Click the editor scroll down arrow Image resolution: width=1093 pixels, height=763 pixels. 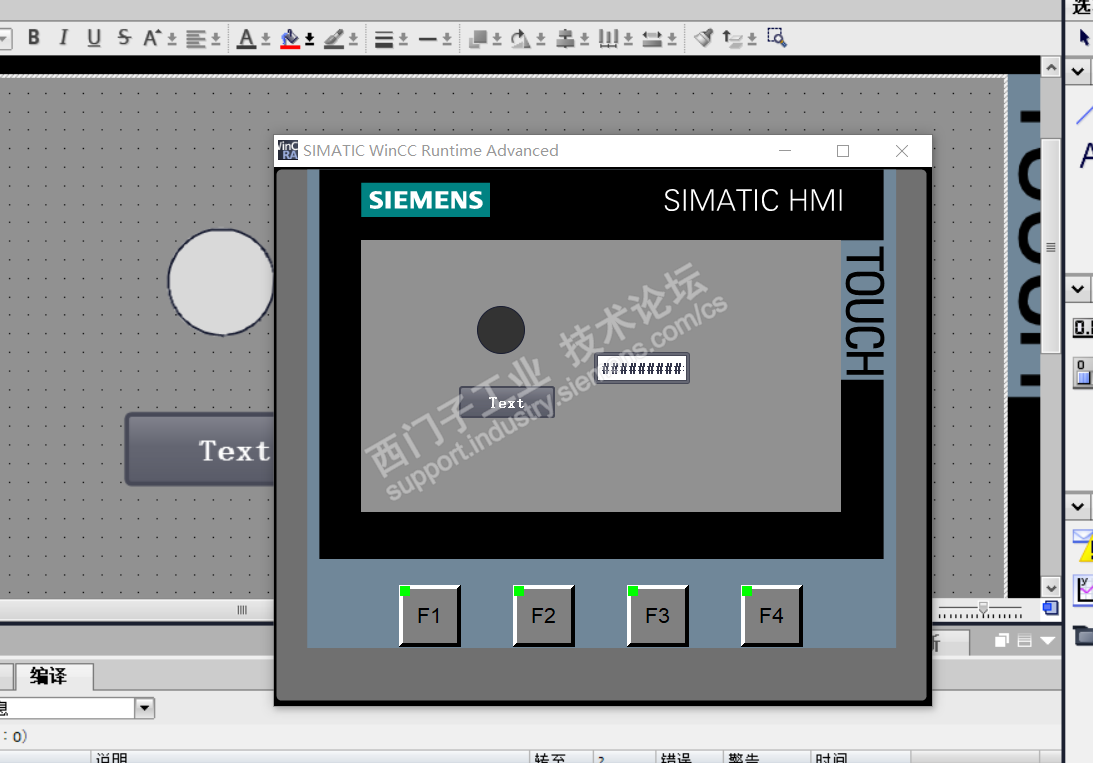pos(1050,588)
